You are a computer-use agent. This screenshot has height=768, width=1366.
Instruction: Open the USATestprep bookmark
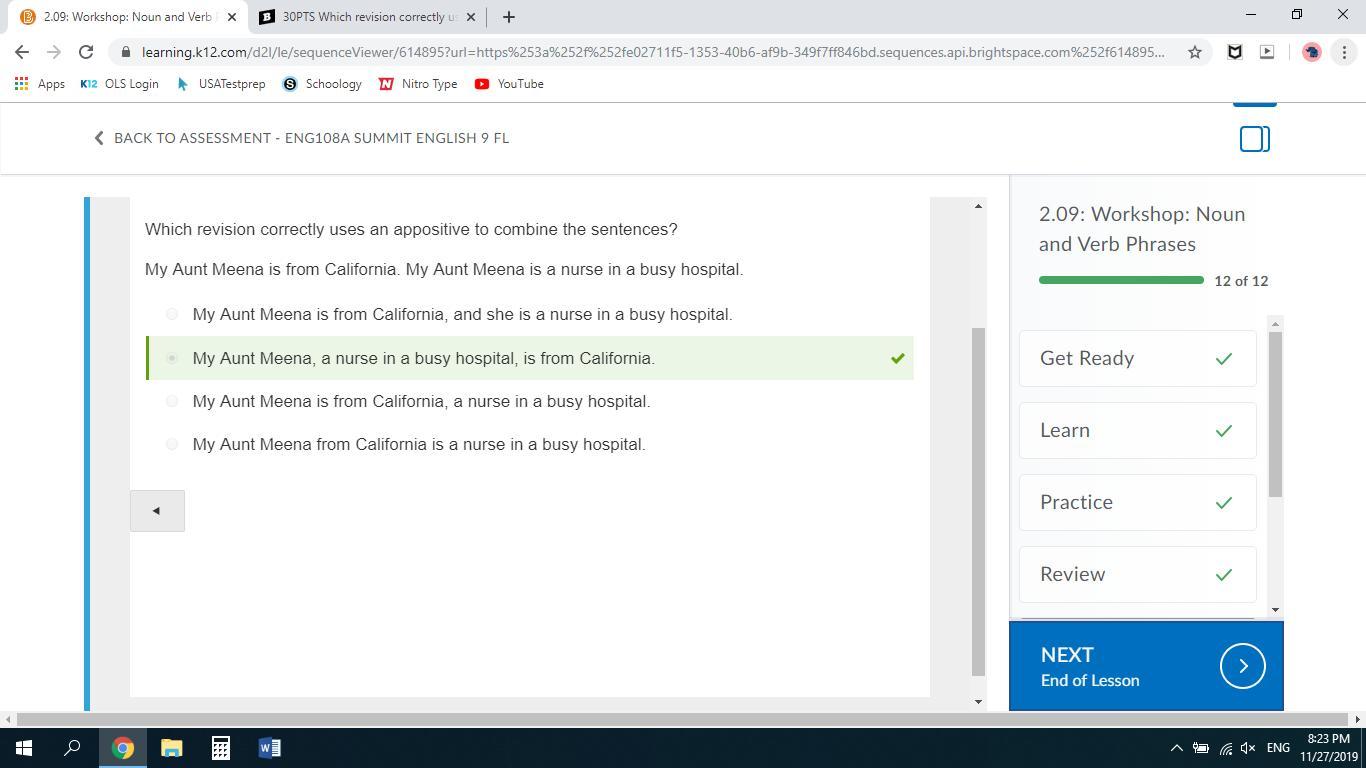pyautogui.click(x=220, y=84)
